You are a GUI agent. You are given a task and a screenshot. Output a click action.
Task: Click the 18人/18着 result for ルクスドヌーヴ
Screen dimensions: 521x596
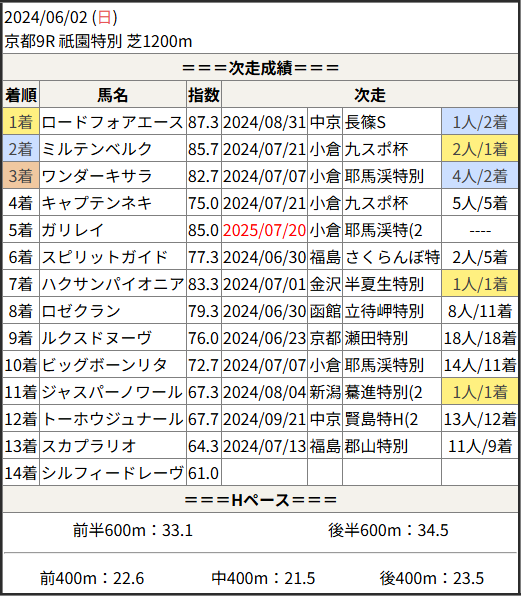(x=480, y=338)
